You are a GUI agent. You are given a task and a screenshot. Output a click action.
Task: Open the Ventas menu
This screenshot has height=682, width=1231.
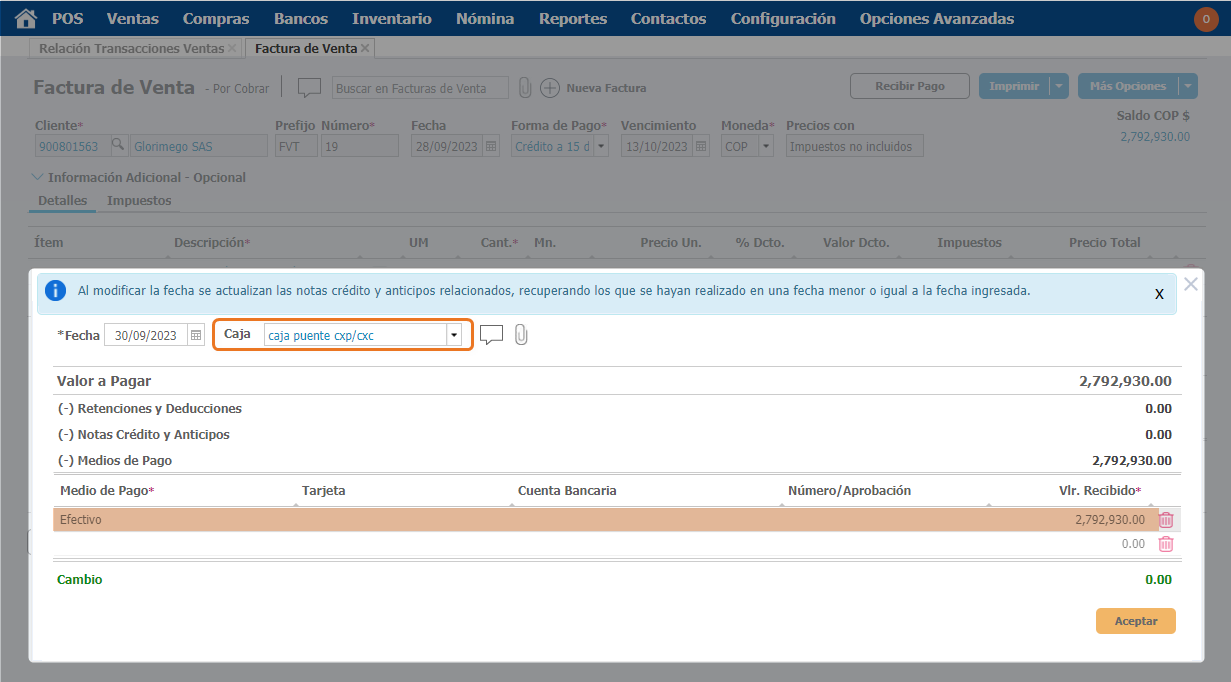132,19
